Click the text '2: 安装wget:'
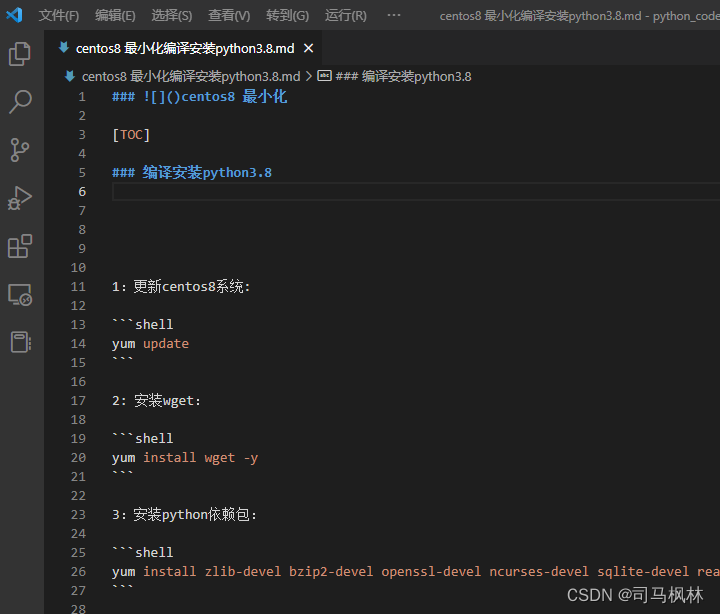720x614 pixels. 157,400
